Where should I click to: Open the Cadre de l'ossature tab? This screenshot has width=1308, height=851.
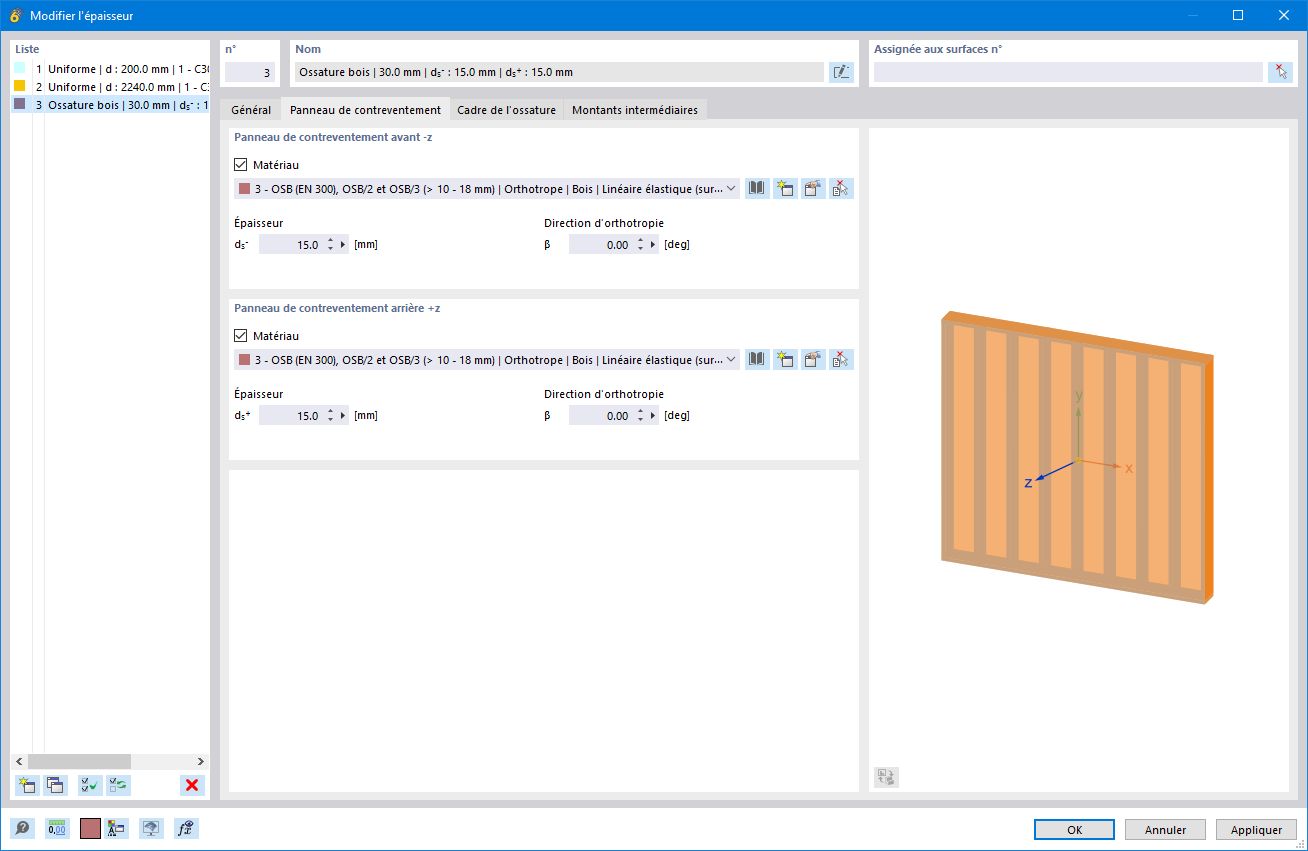[x=506, y=110]
